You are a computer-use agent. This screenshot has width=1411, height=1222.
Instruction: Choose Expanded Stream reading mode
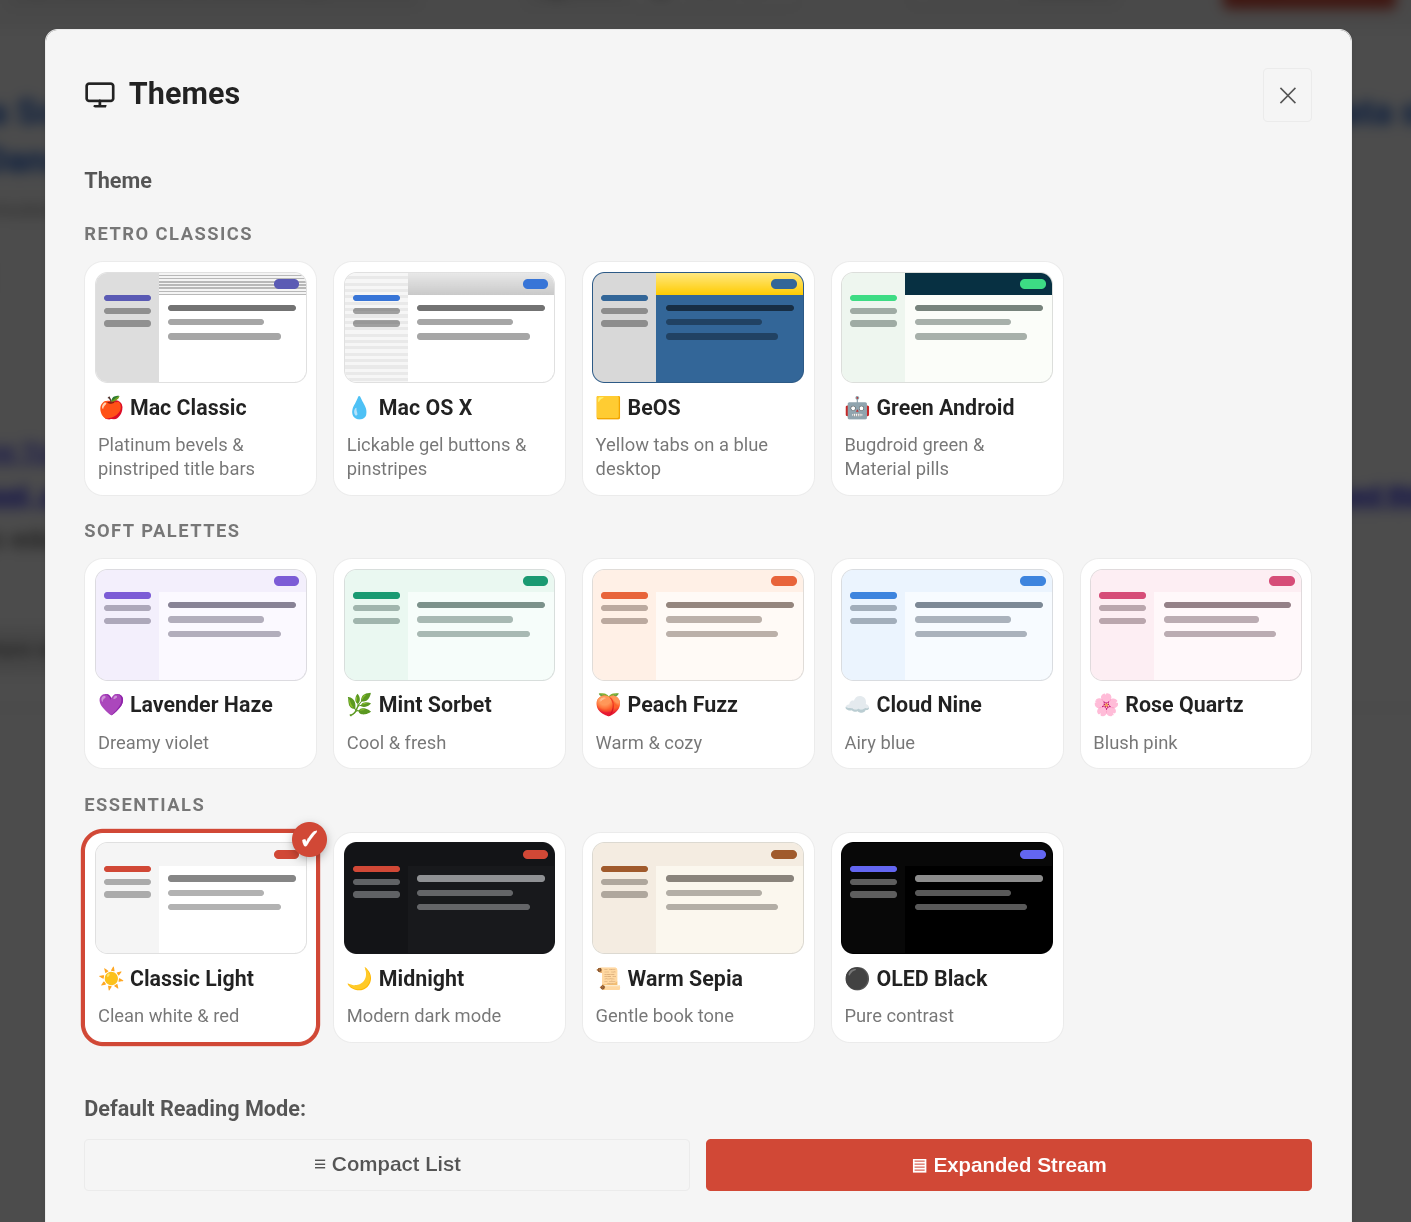(x=1009, y=1165)
